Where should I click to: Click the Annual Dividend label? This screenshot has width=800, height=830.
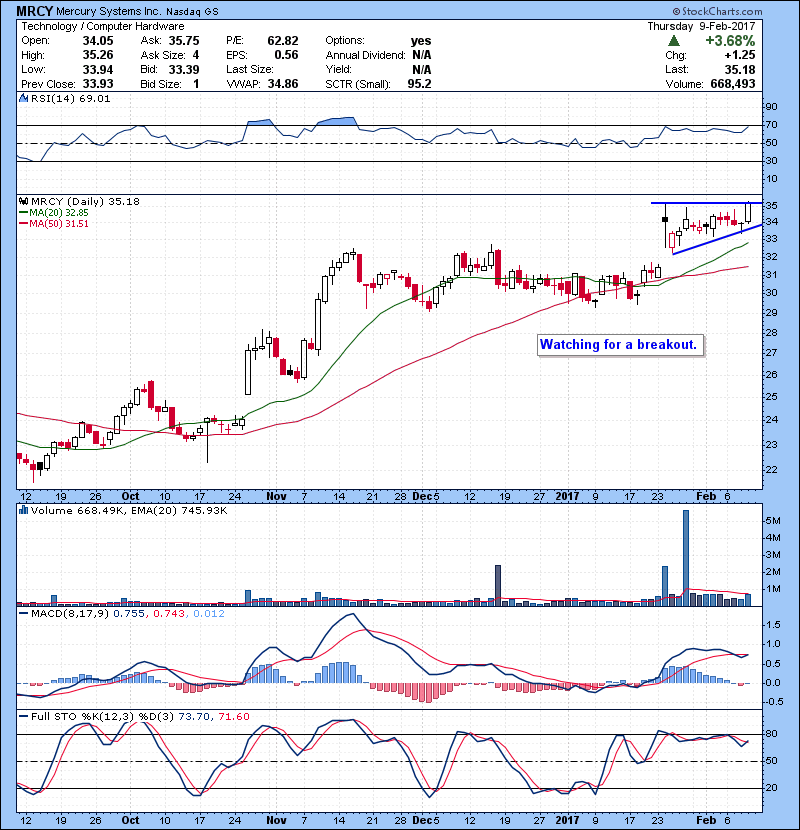[365, 55]
